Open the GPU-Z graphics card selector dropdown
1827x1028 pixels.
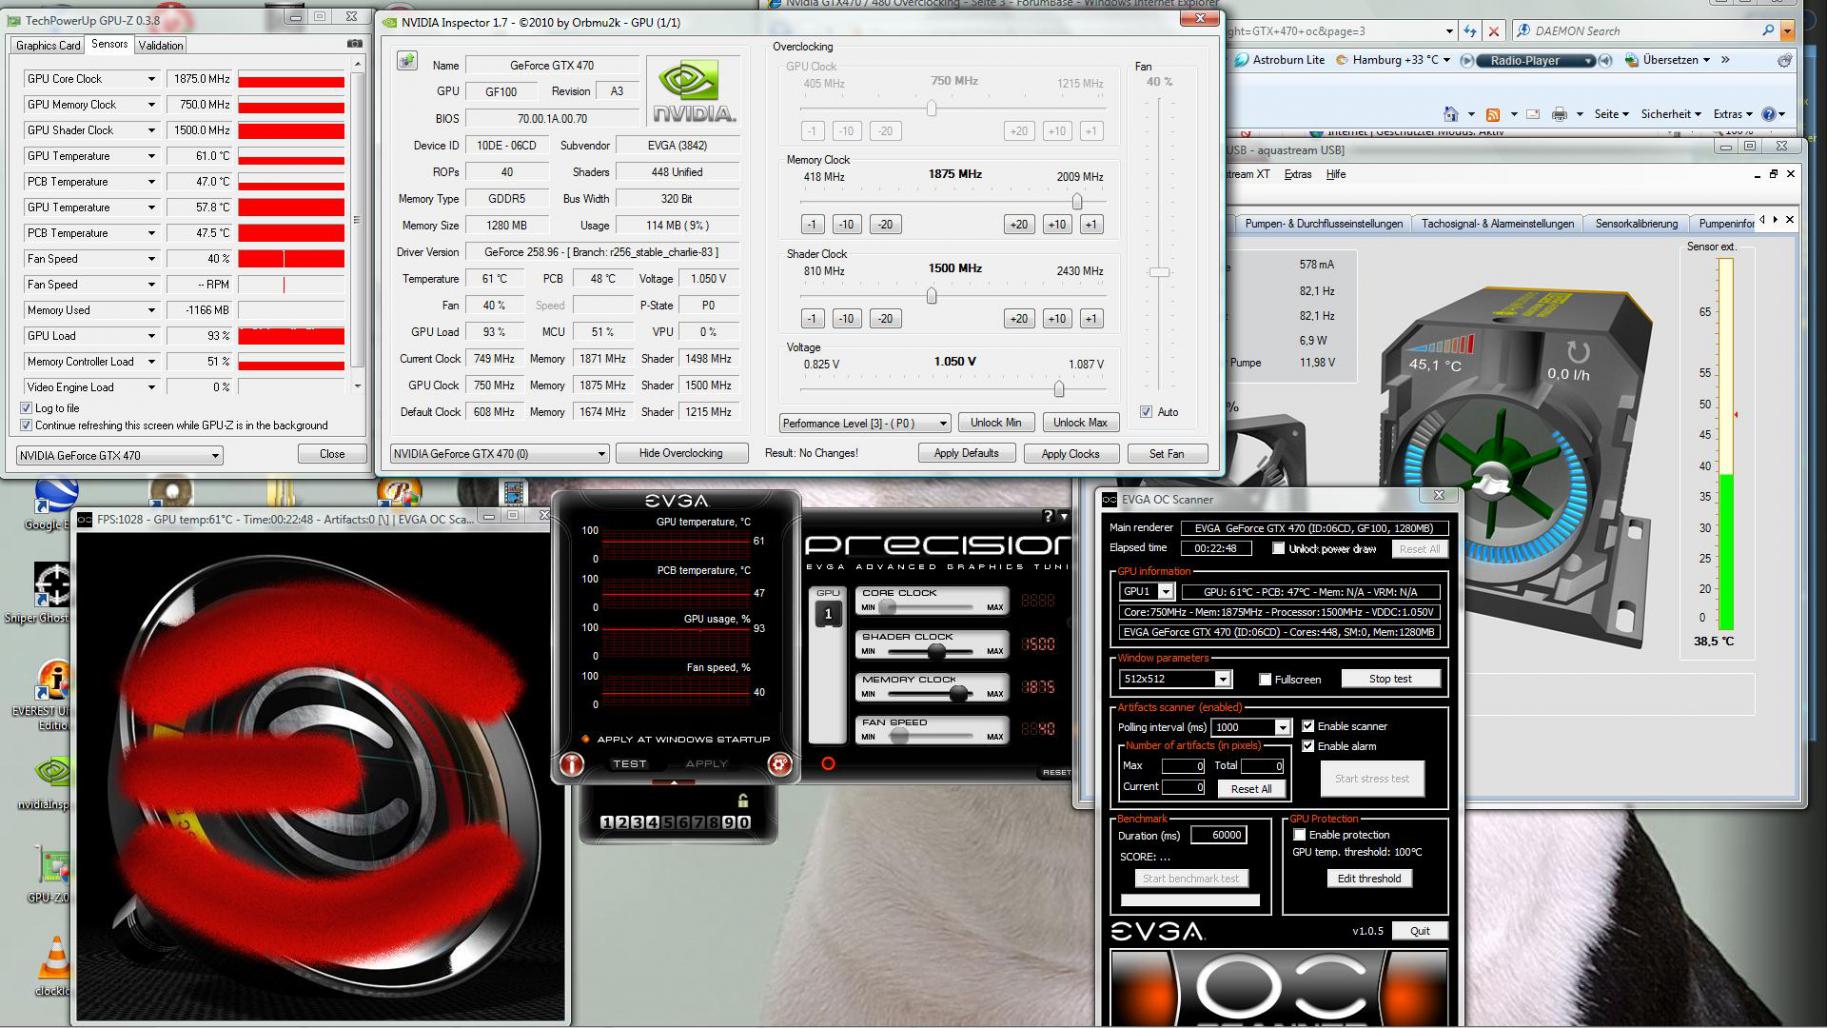pyautogui.click(x=119, y=455)
